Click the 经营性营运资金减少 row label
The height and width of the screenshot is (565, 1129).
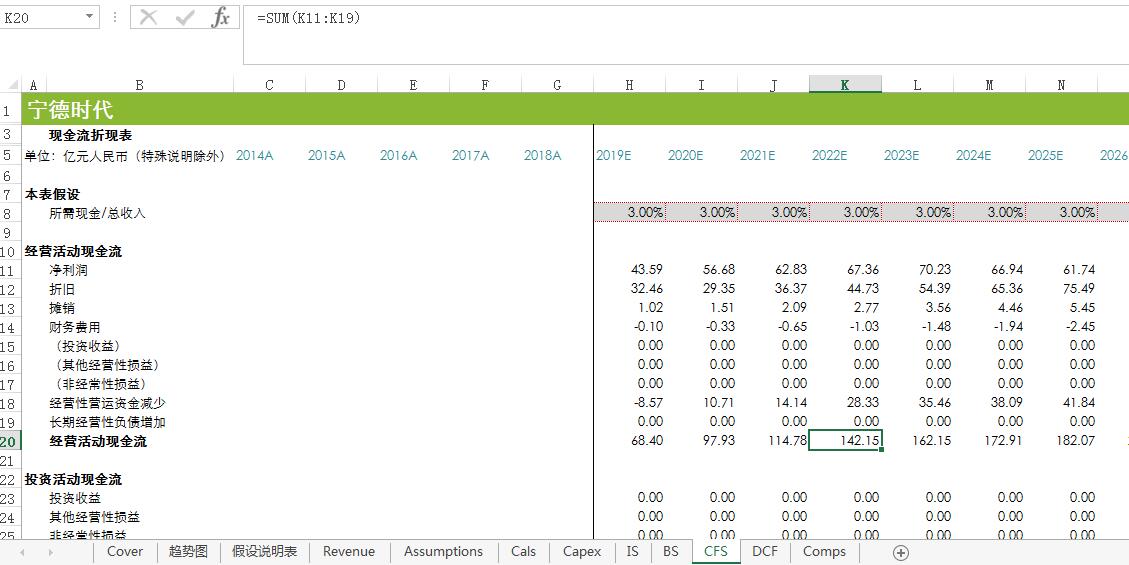click(x=107, y=403)
